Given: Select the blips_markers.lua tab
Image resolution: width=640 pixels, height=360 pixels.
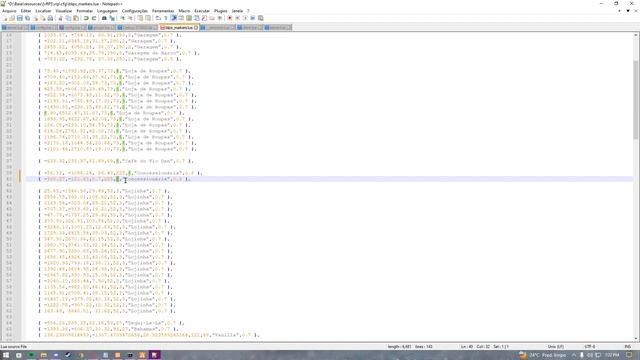Looking at the screenshot, I should coord(178,27).
